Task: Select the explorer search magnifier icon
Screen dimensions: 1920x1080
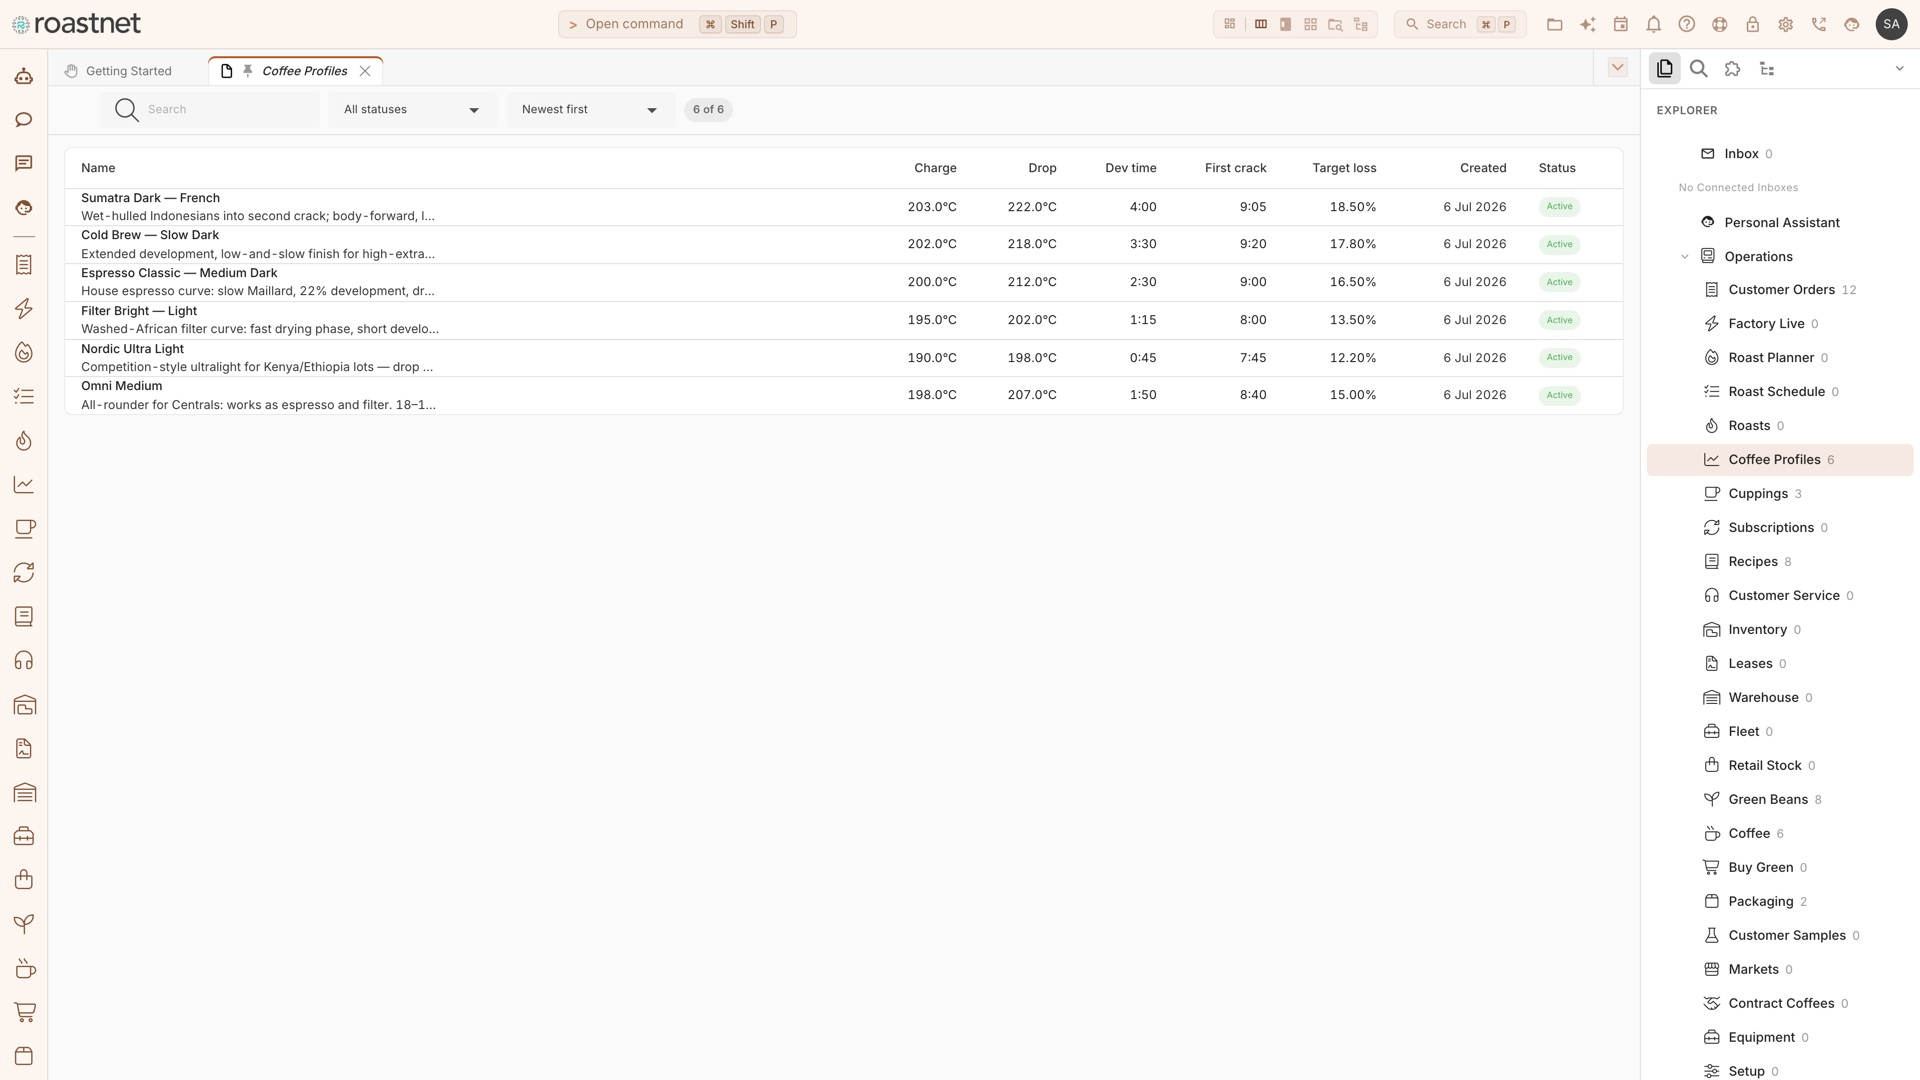Action: [x=1699, y=69]
